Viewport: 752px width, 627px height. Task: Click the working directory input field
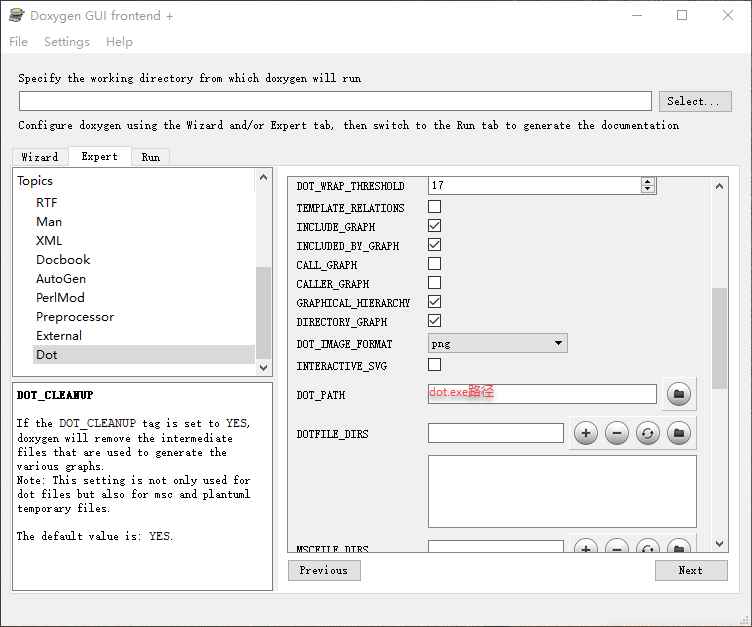click(335, 101)
